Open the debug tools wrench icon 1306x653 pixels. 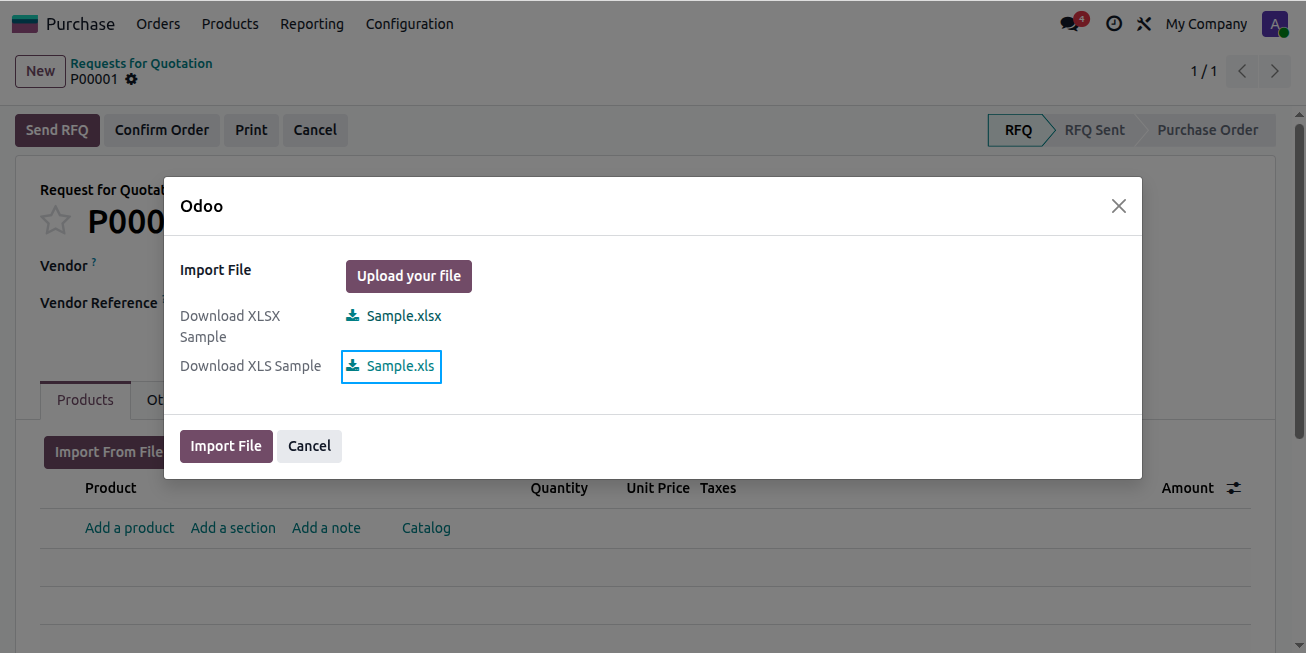point(1144,24)
